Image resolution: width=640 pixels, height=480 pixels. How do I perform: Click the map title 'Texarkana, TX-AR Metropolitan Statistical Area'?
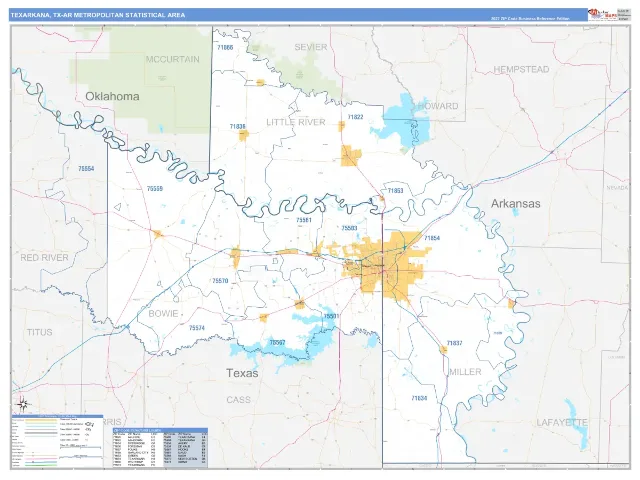pyautogui.click(x=98, y=15)
